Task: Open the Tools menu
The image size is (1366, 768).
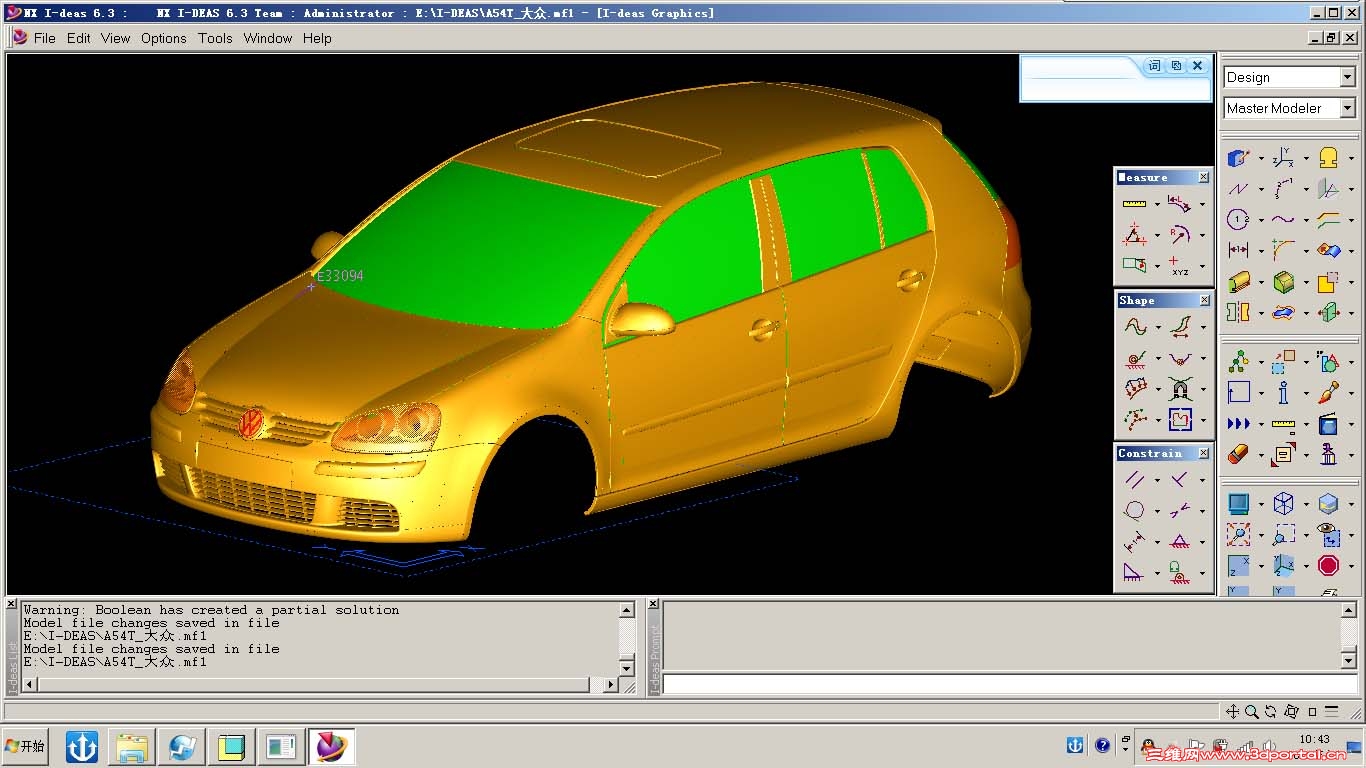Action: point(215,38)
